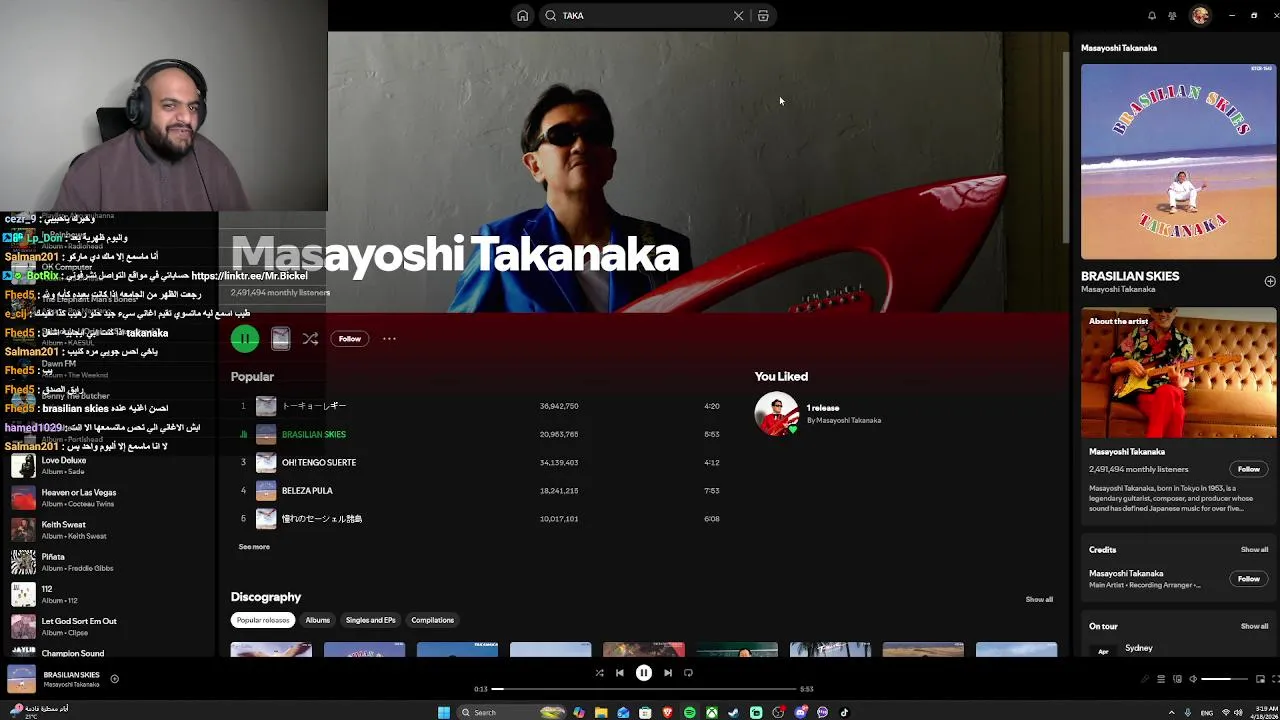Pause artist playback with green button
Viewport: 1280px width, 720px height.
tap(245, 339)
